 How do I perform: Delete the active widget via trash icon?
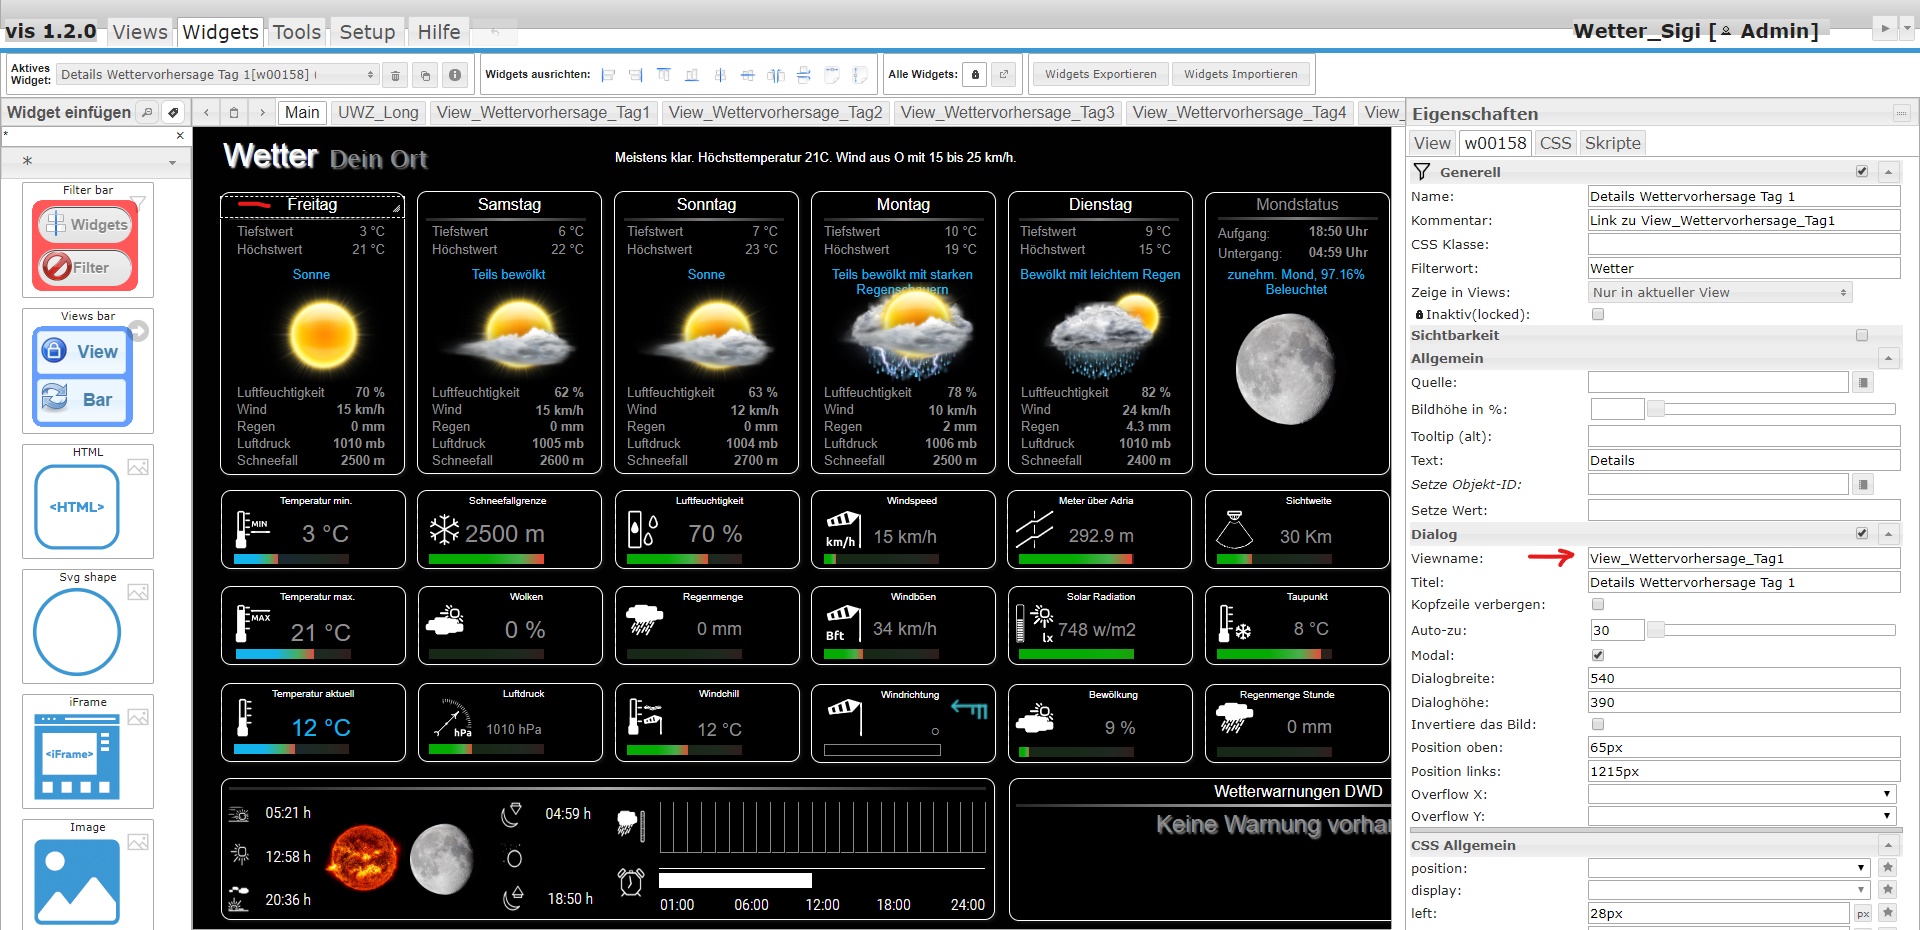click(395, 75)
